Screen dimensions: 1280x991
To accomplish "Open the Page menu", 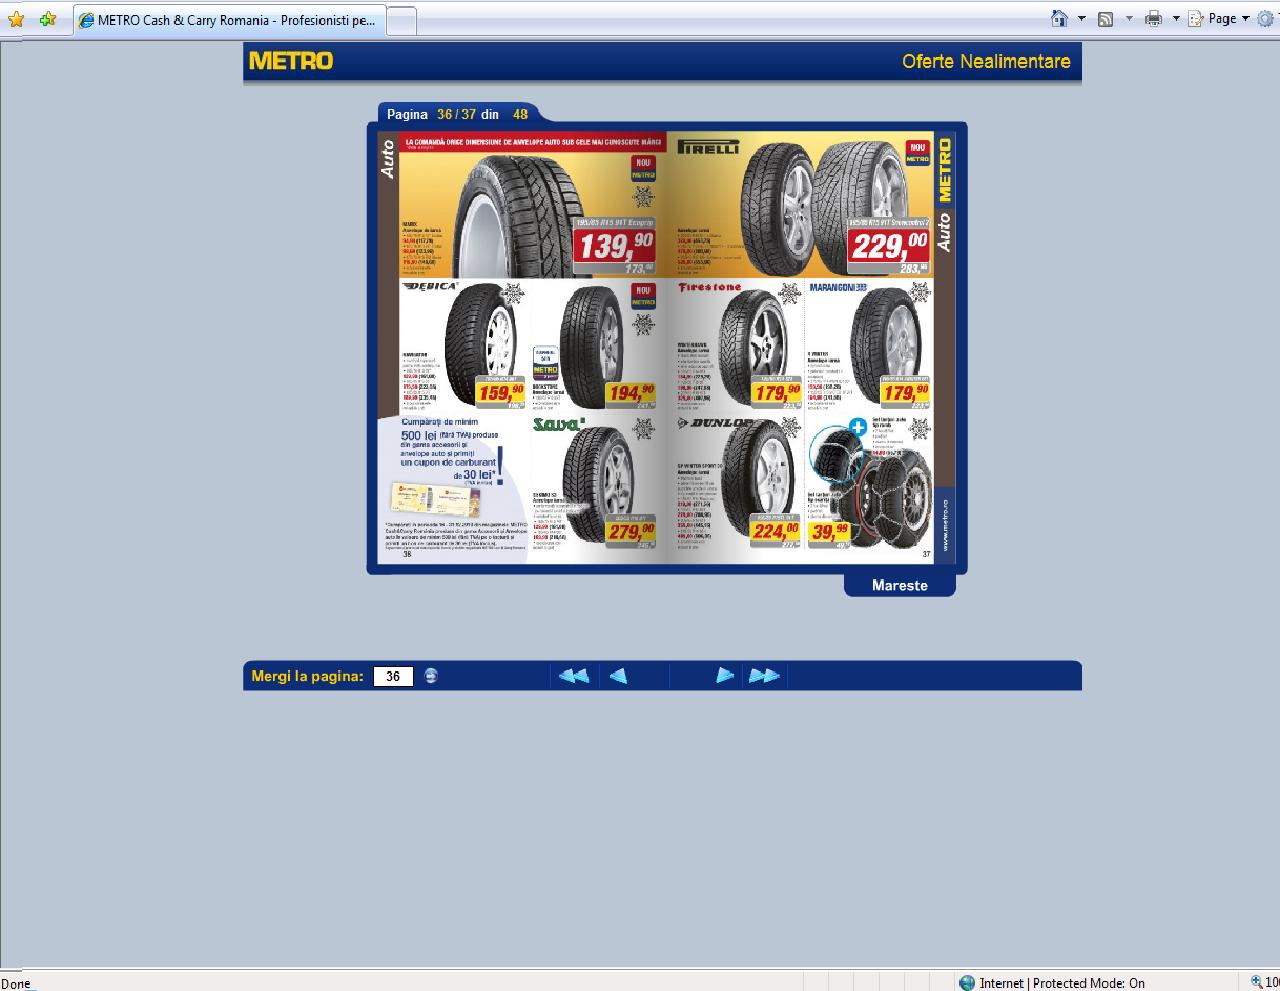I will point(1219,18).
